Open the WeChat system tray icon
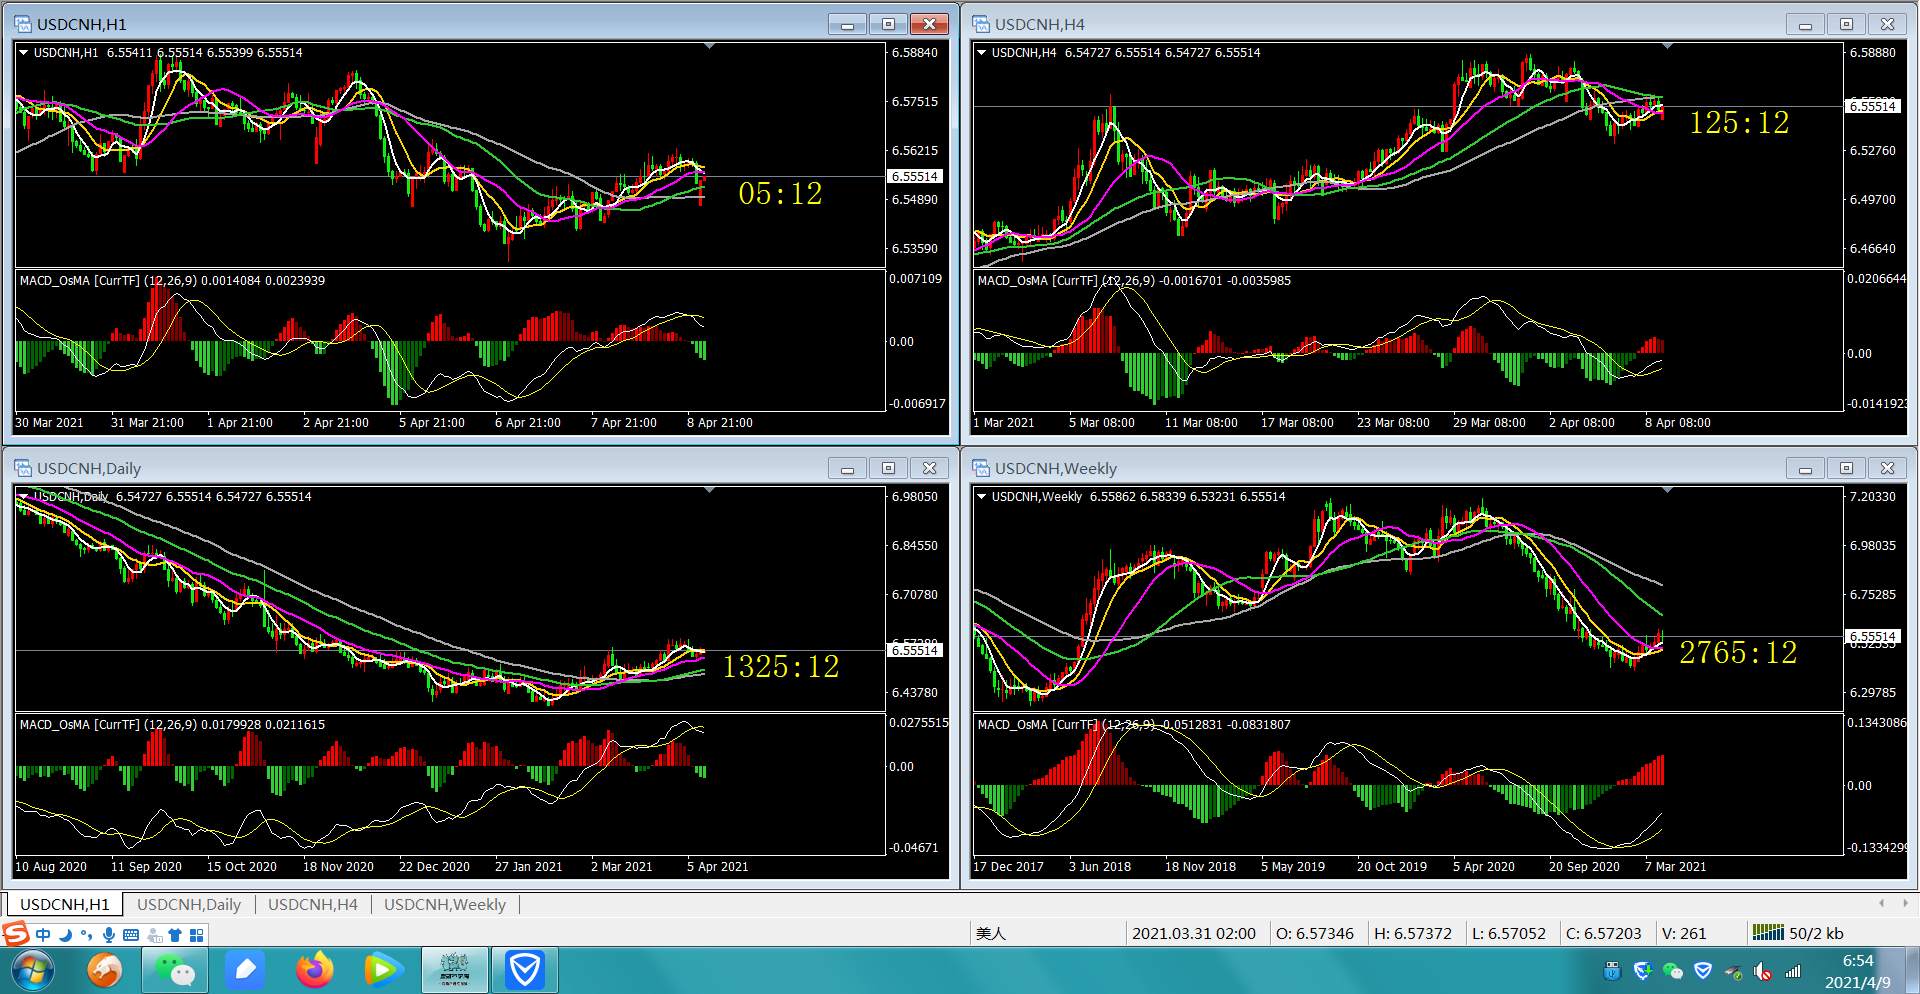The image size is (1920, 994). coord(1672,970)
